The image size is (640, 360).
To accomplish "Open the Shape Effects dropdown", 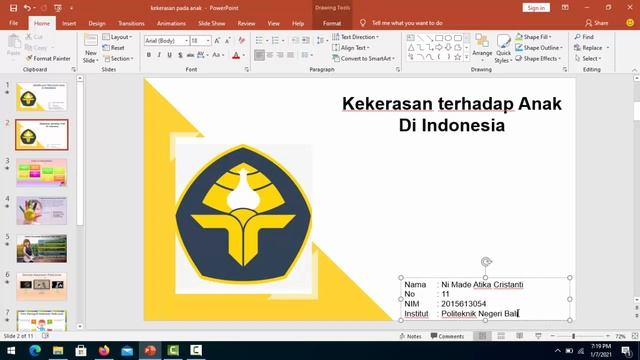I will pyautogui.click(x=538, y=58).
